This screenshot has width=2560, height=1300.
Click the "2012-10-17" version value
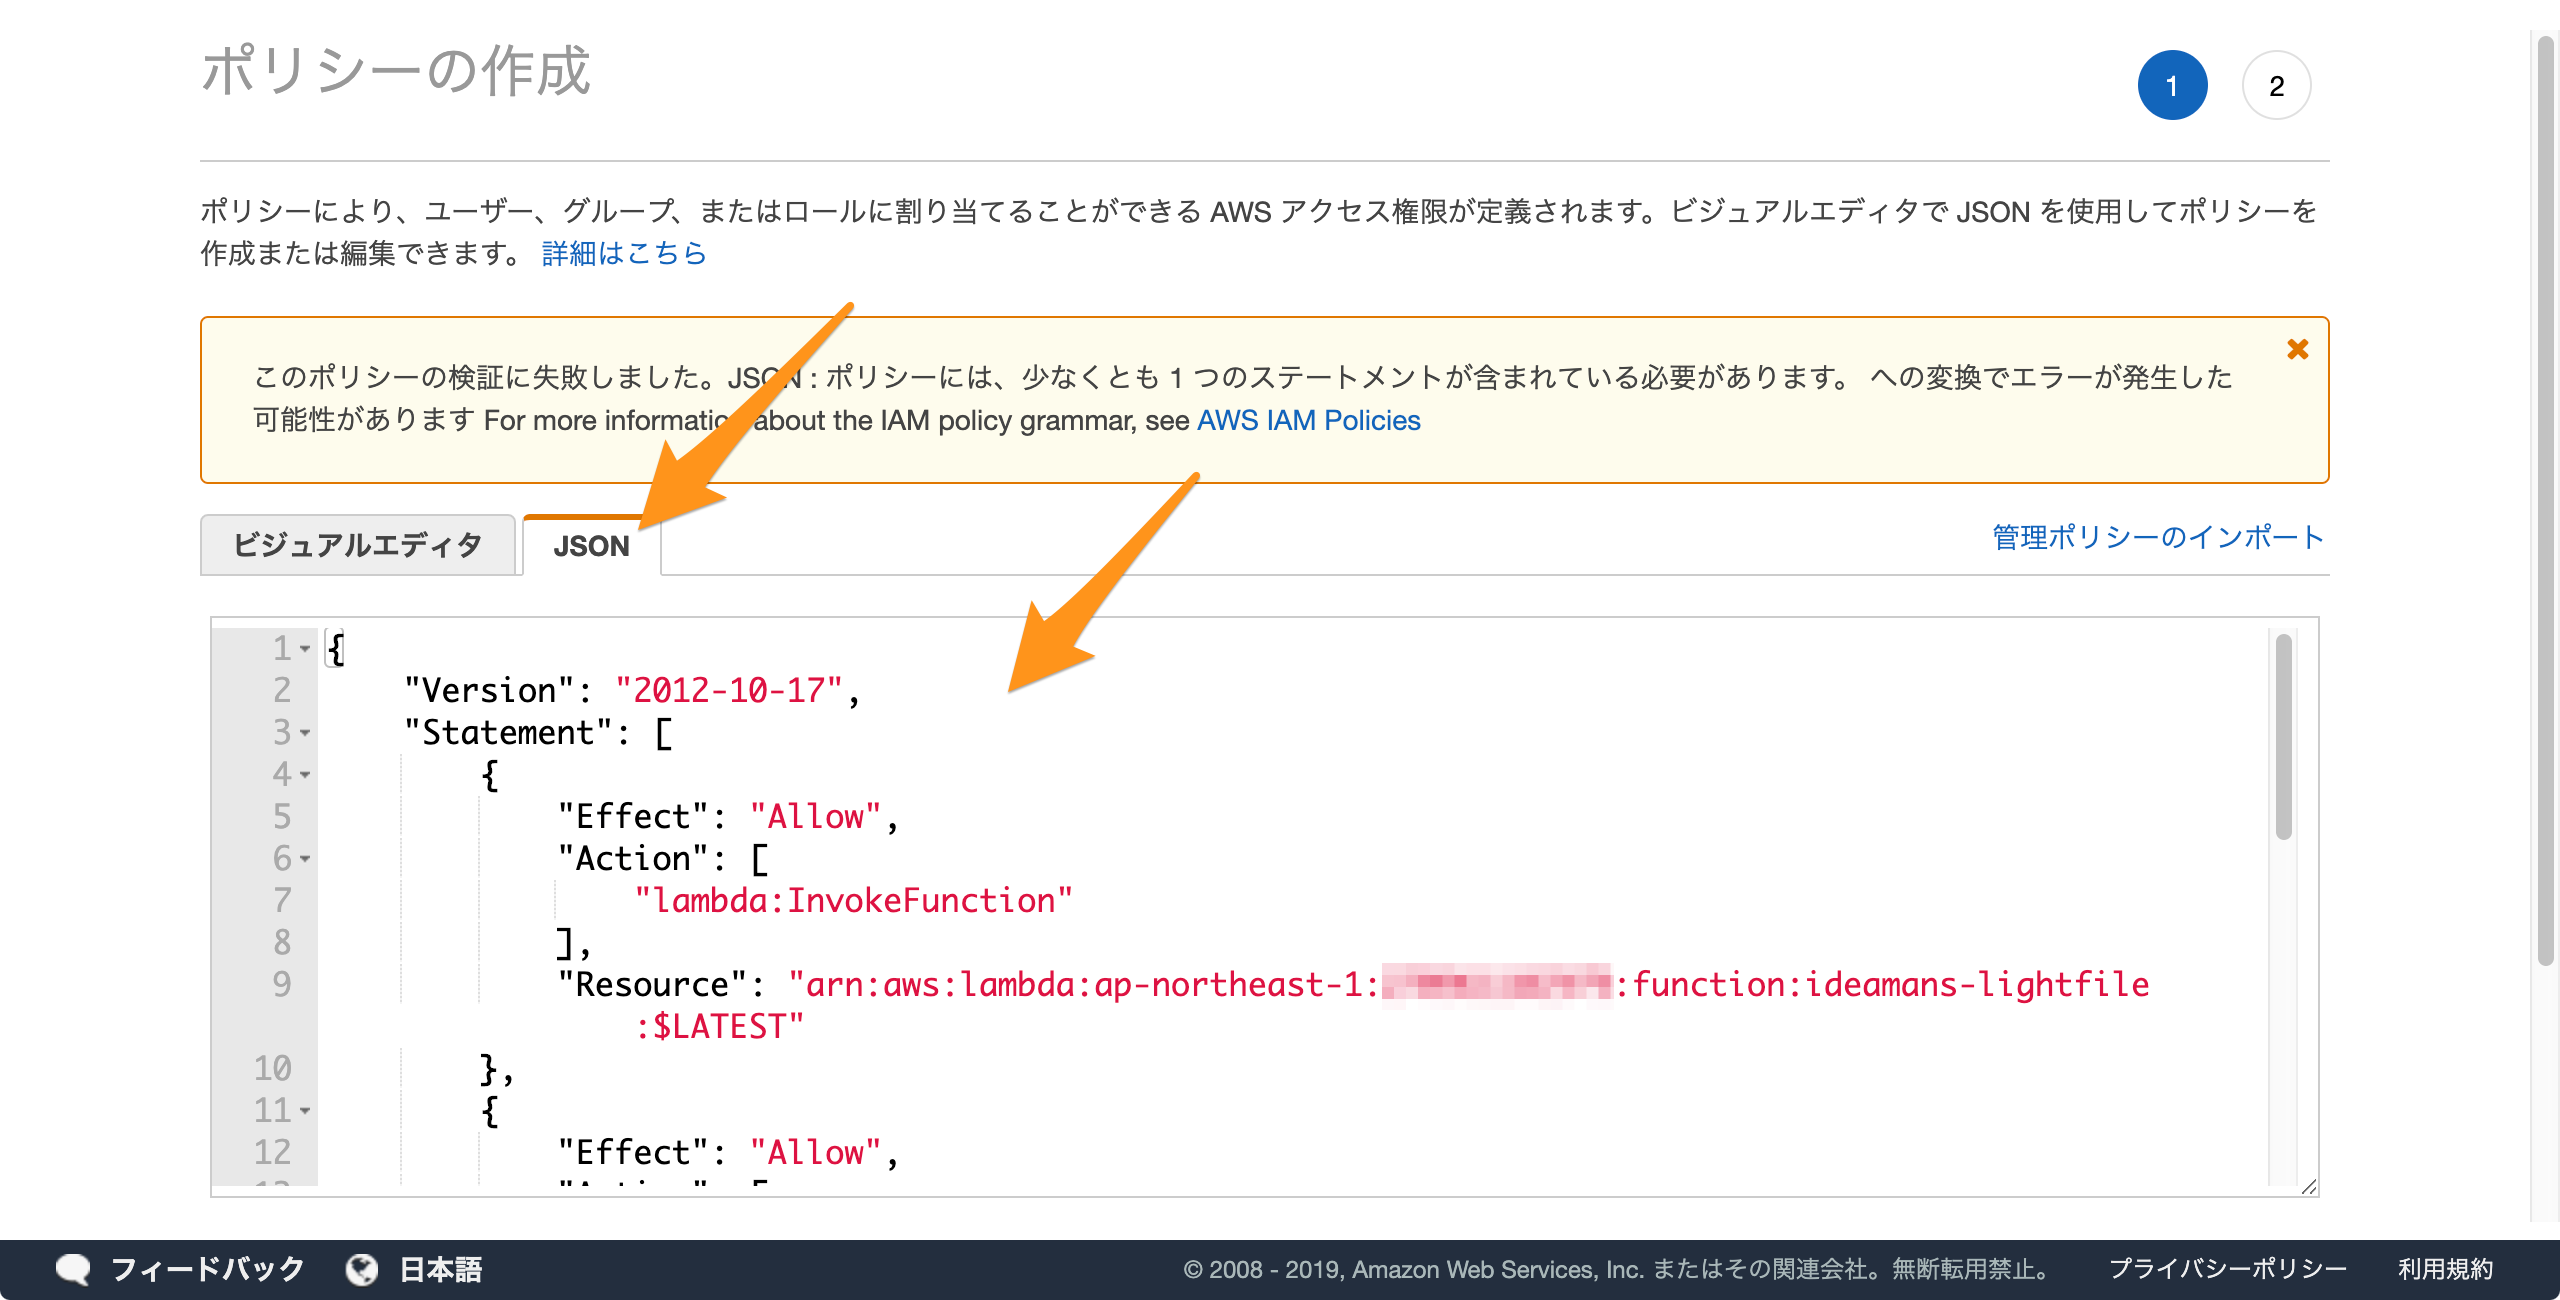729,691
